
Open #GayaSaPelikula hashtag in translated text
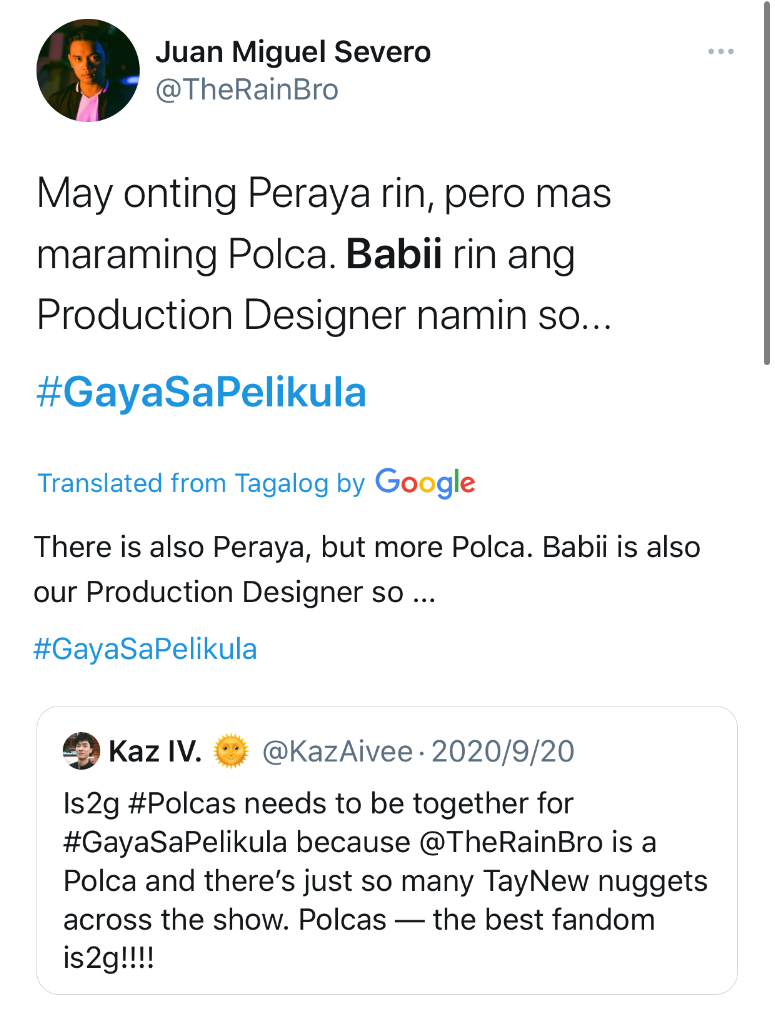point(146,649)
